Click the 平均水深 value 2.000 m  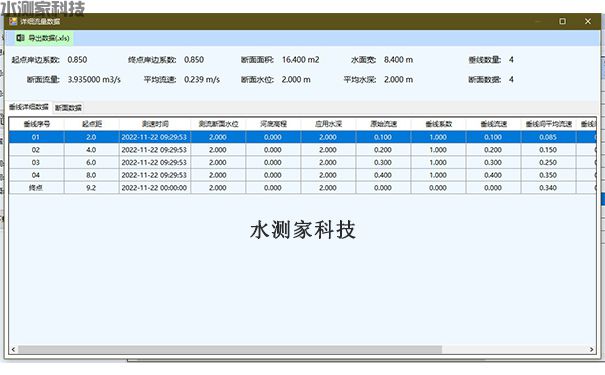398,79
